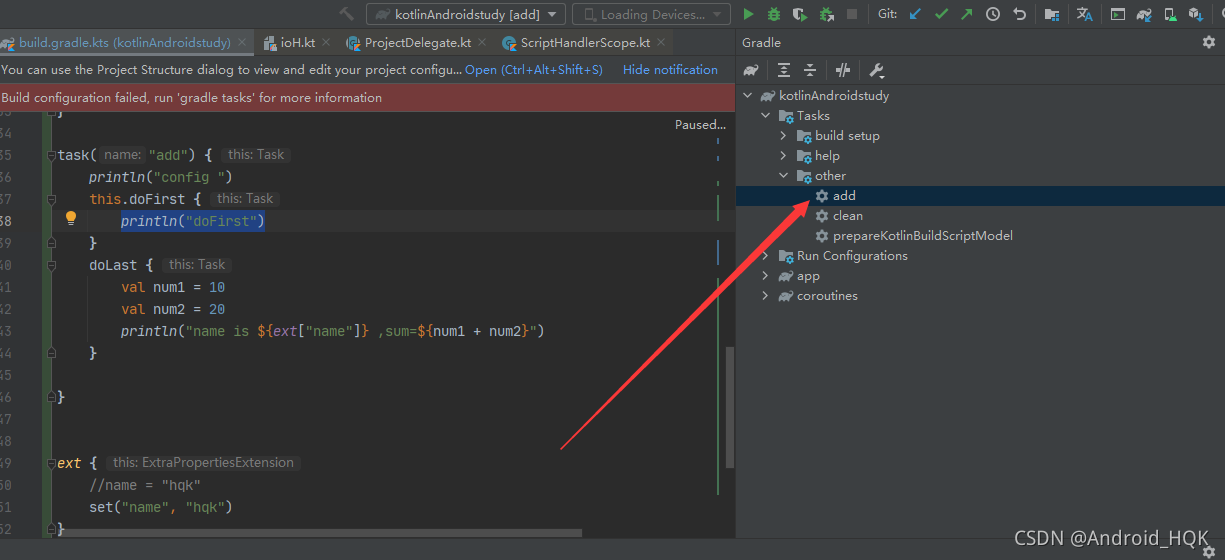Reload all Gradle projects
Screen dimensions: 1225x560
[751, 70]
